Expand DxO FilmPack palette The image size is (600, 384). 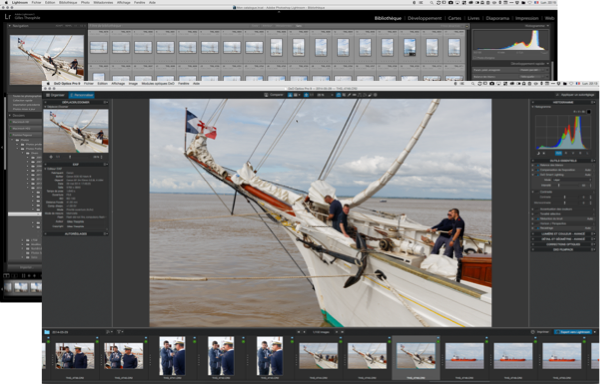[563, 249]
